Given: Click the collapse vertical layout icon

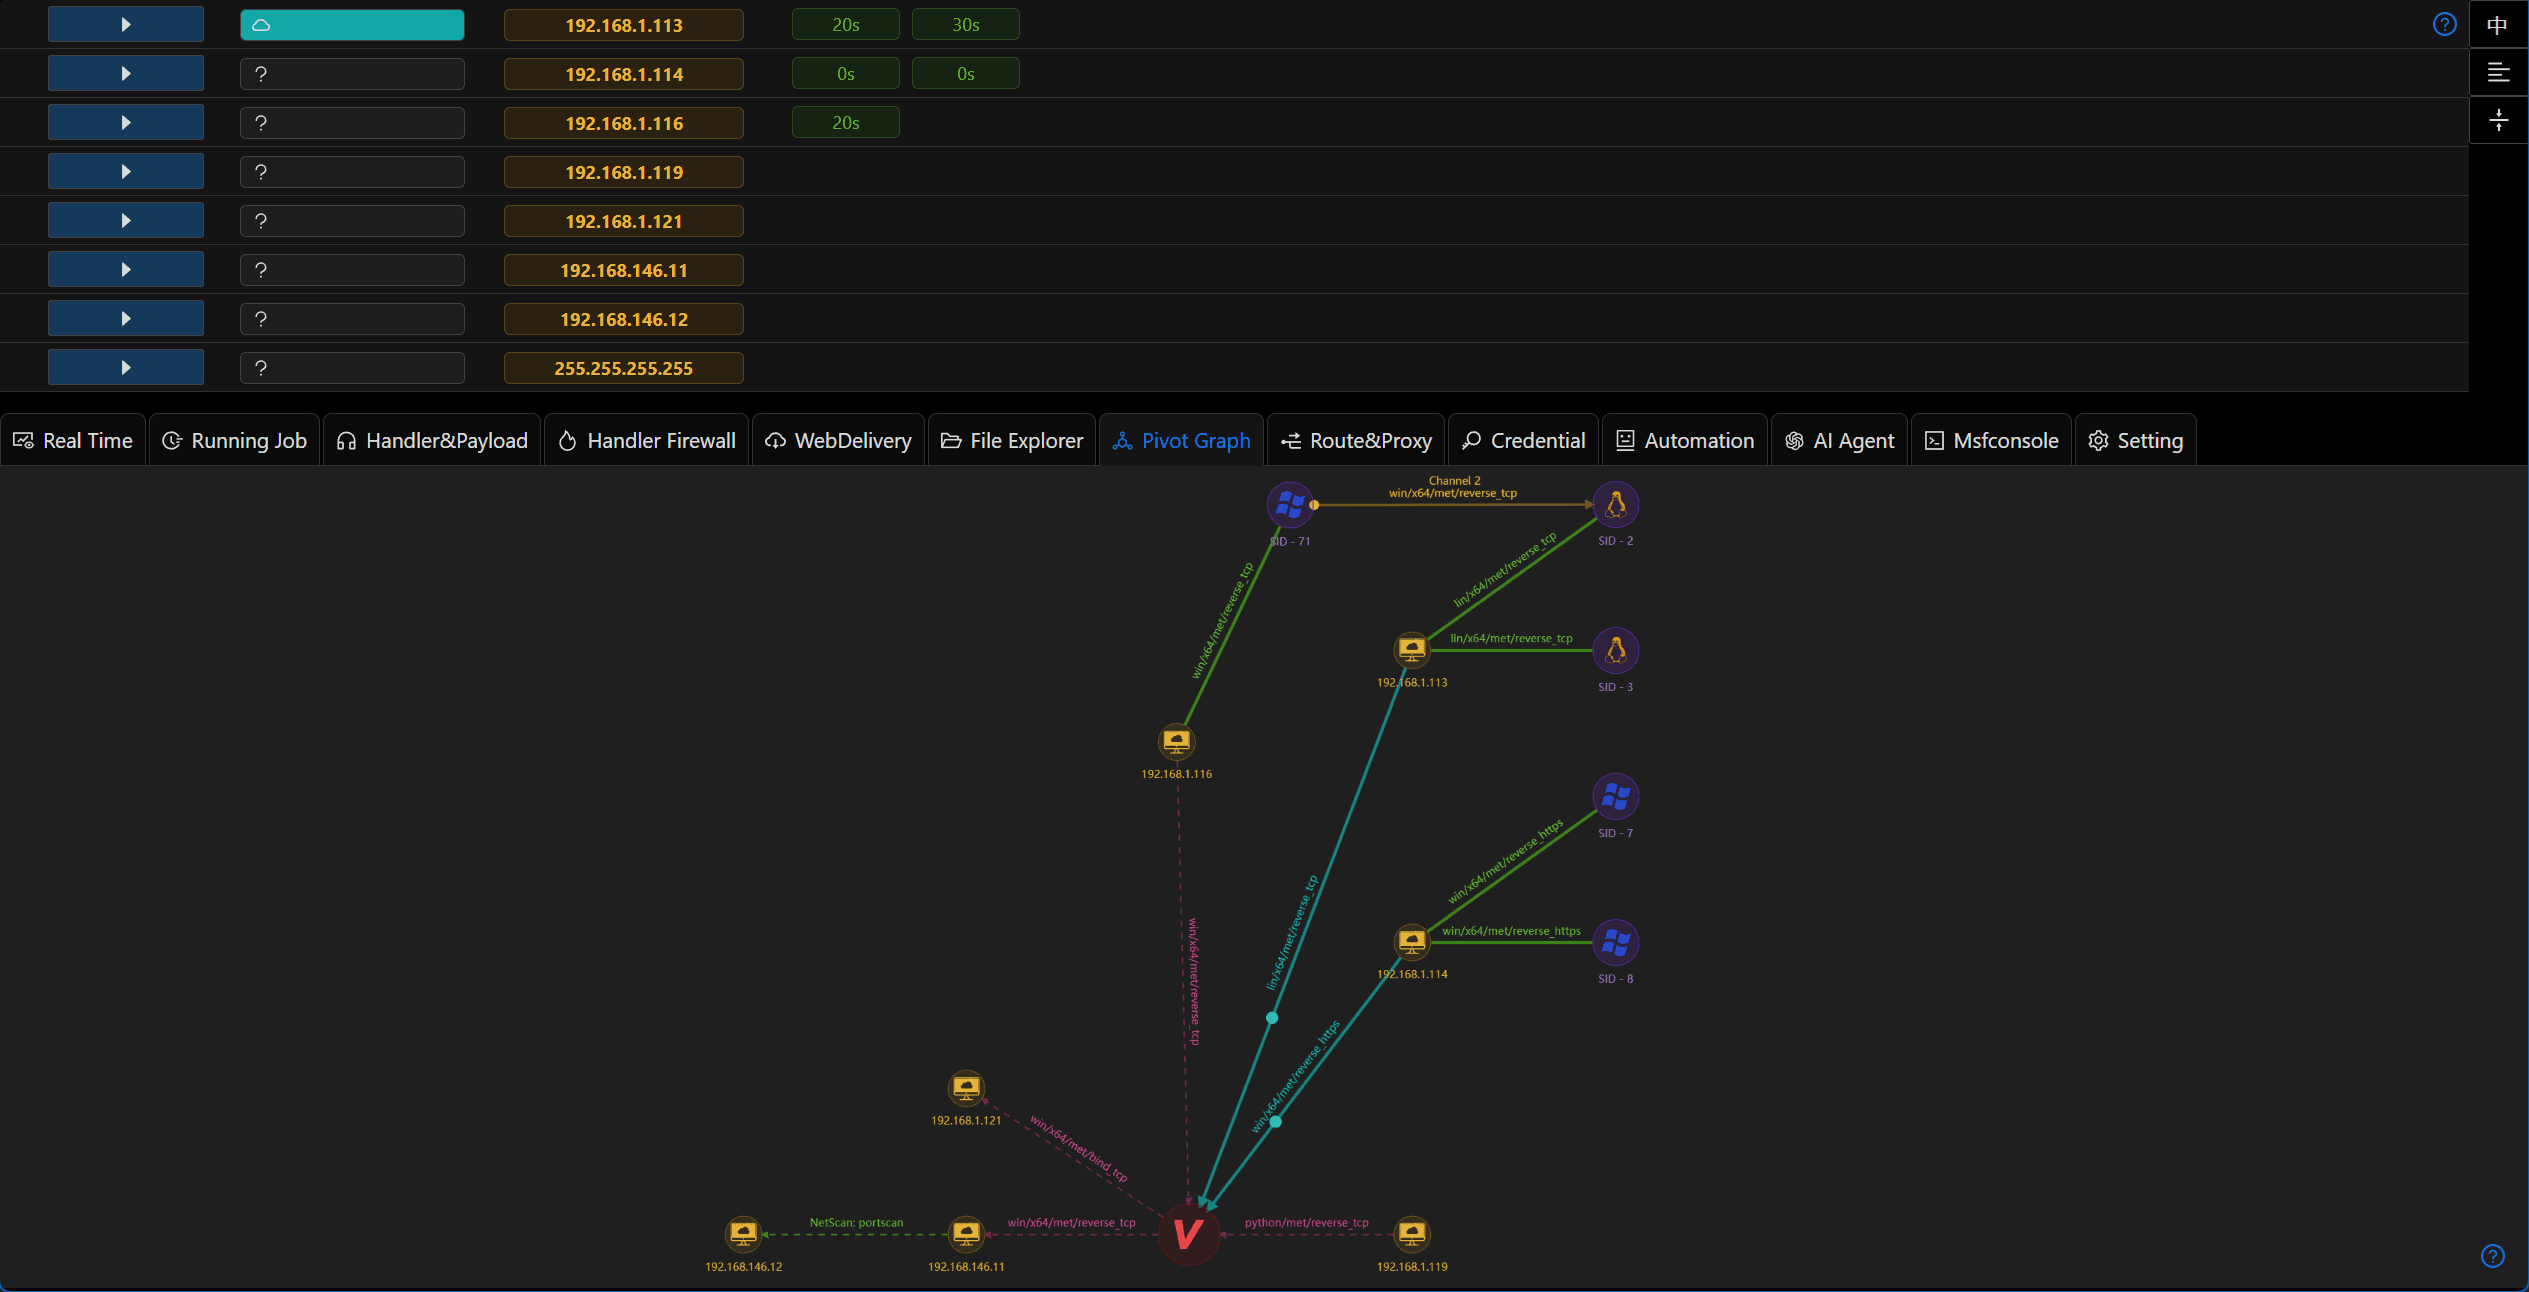Looking at the screenshot, I should pos(2497,120).
